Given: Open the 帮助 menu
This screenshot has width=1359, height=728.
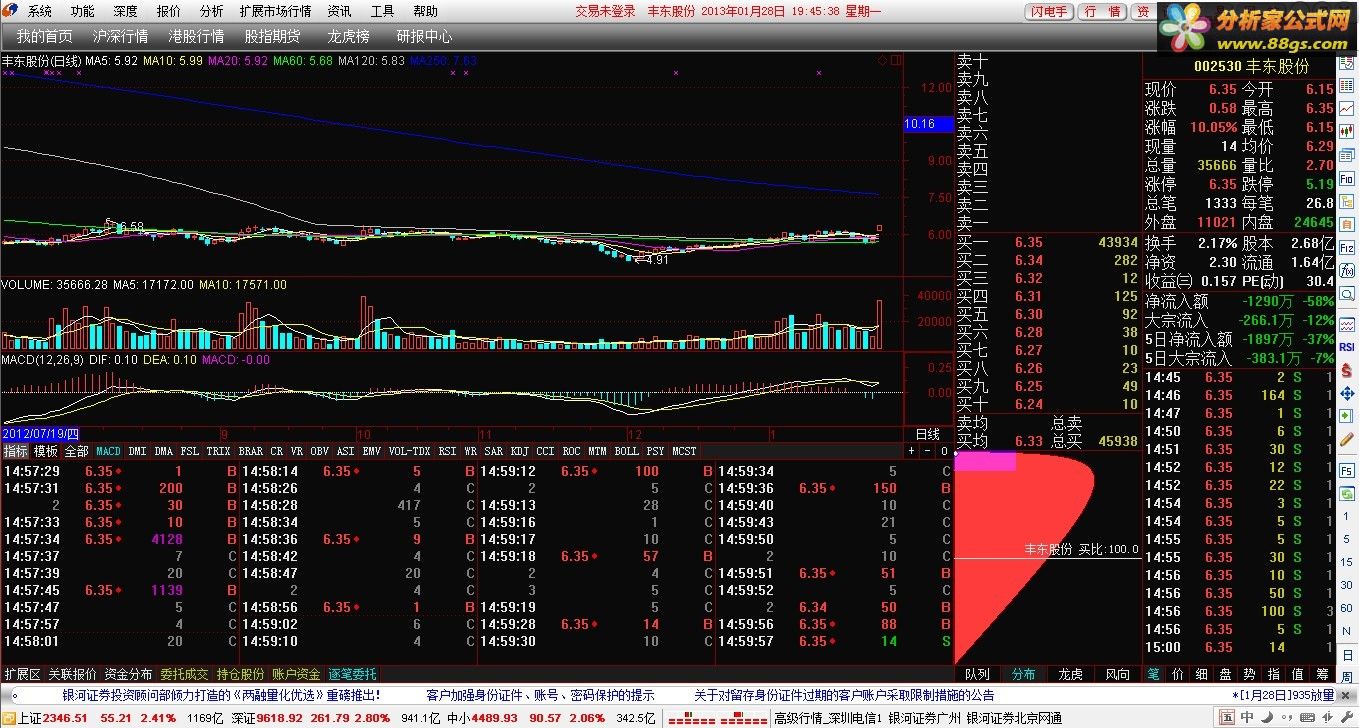Looking at the screenshot, I should click(425, 11).
